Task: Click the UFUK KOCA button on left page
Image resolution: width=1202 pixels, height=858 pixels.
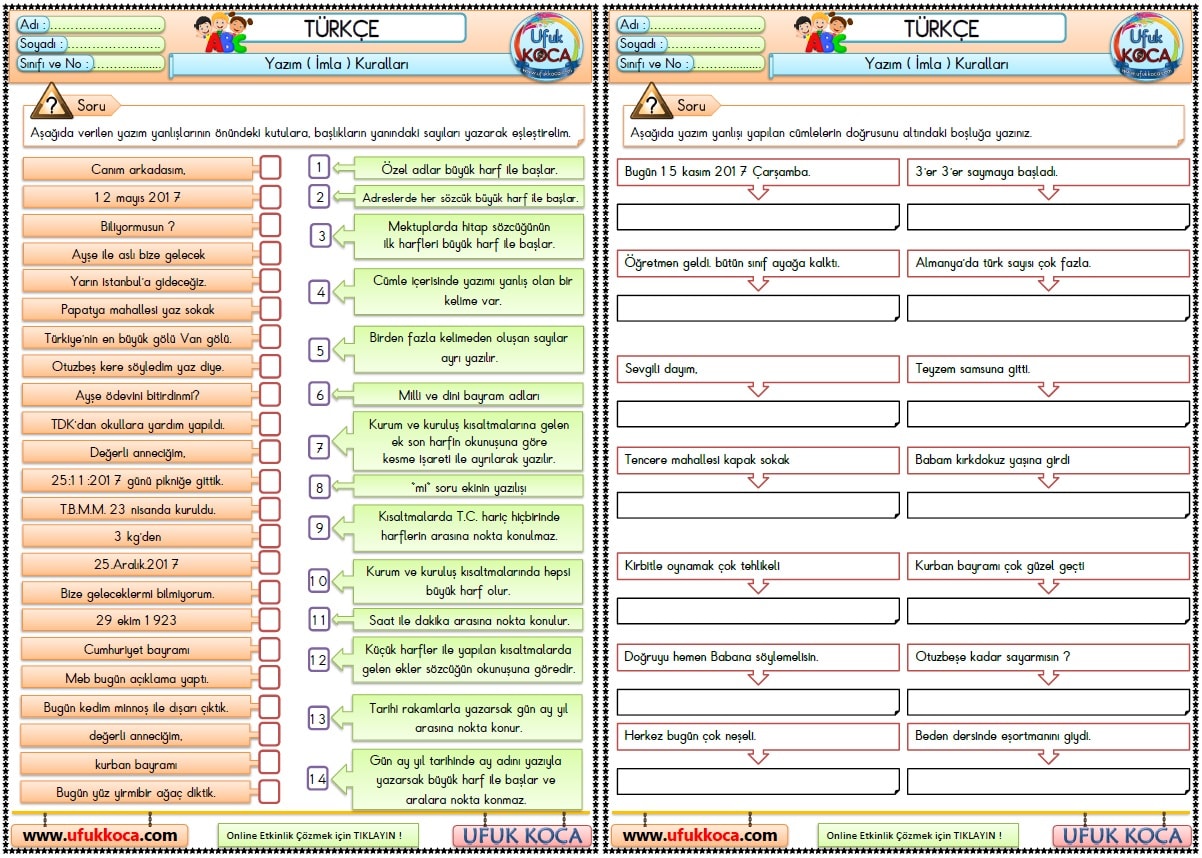Action: [x=522, y=835]
